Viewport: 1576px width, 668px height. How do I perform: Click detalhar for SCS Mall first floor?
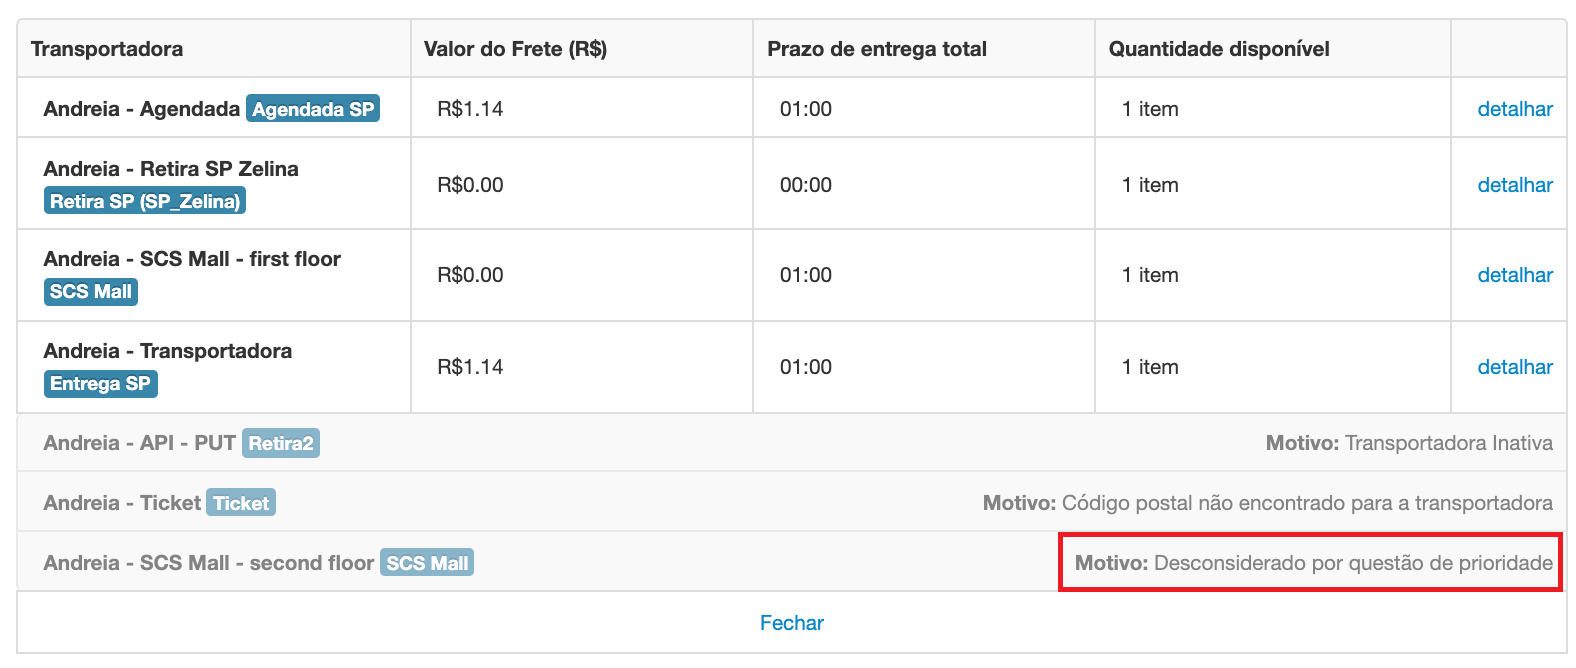(x=1515, y=275)
